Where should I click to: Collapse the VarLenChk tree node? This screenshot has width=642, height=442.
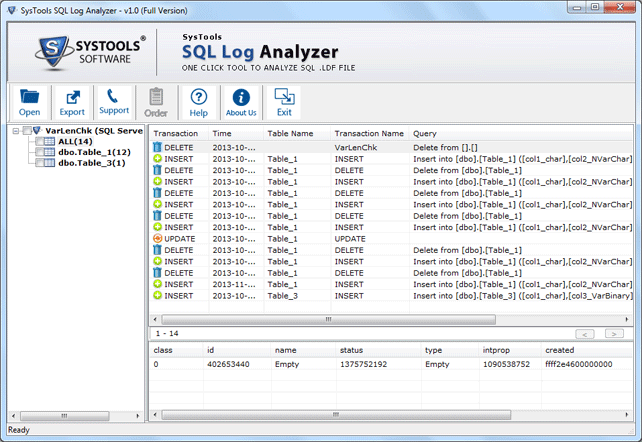(x=16, y=131)
